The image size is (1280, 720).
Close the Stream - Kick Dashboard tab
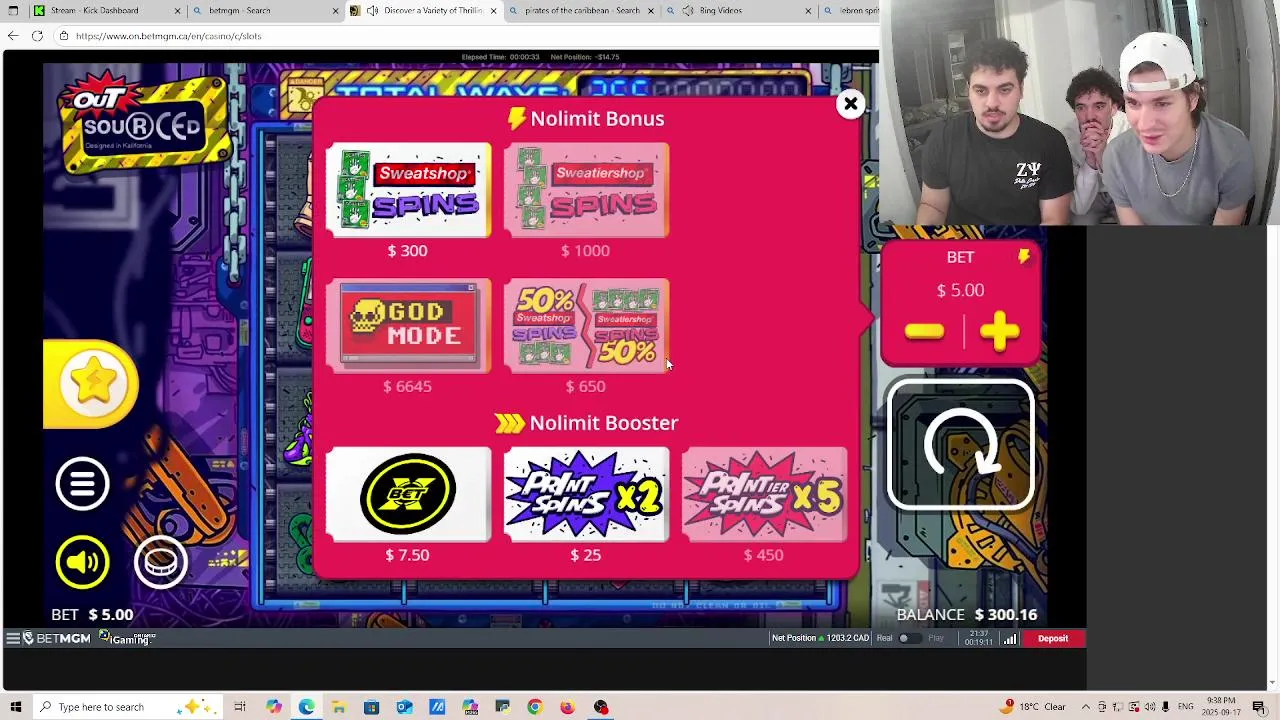(178, 11)
